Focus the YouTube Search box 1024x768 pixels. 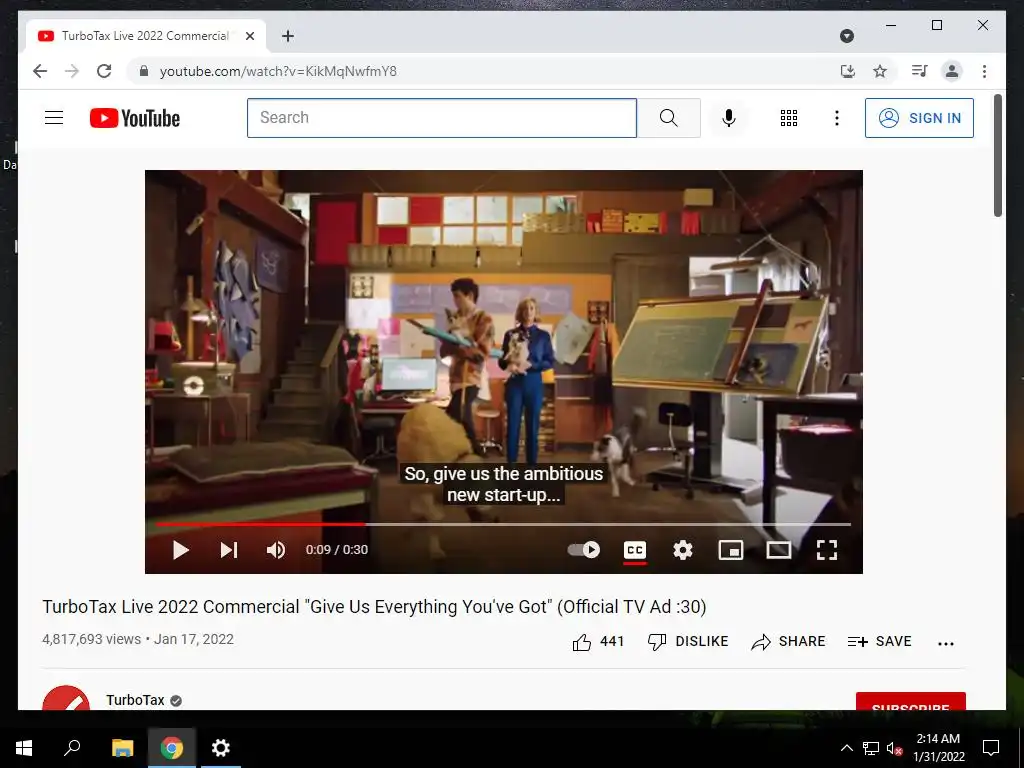pyautogui.click(x=441, y=118)
